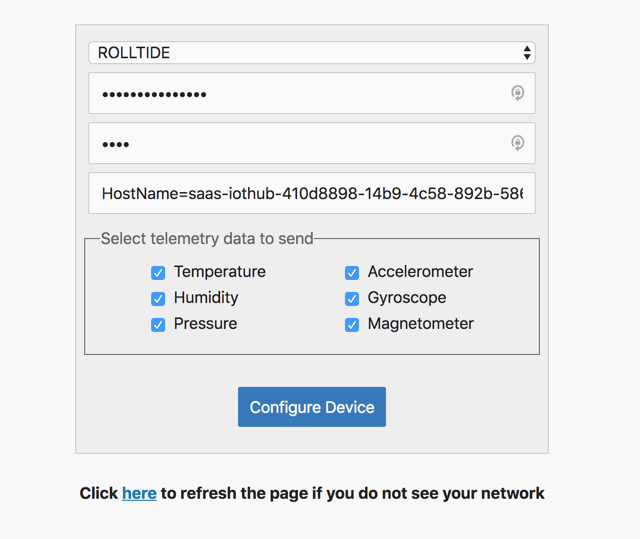Click the Temperature label text

coord(220,272)
